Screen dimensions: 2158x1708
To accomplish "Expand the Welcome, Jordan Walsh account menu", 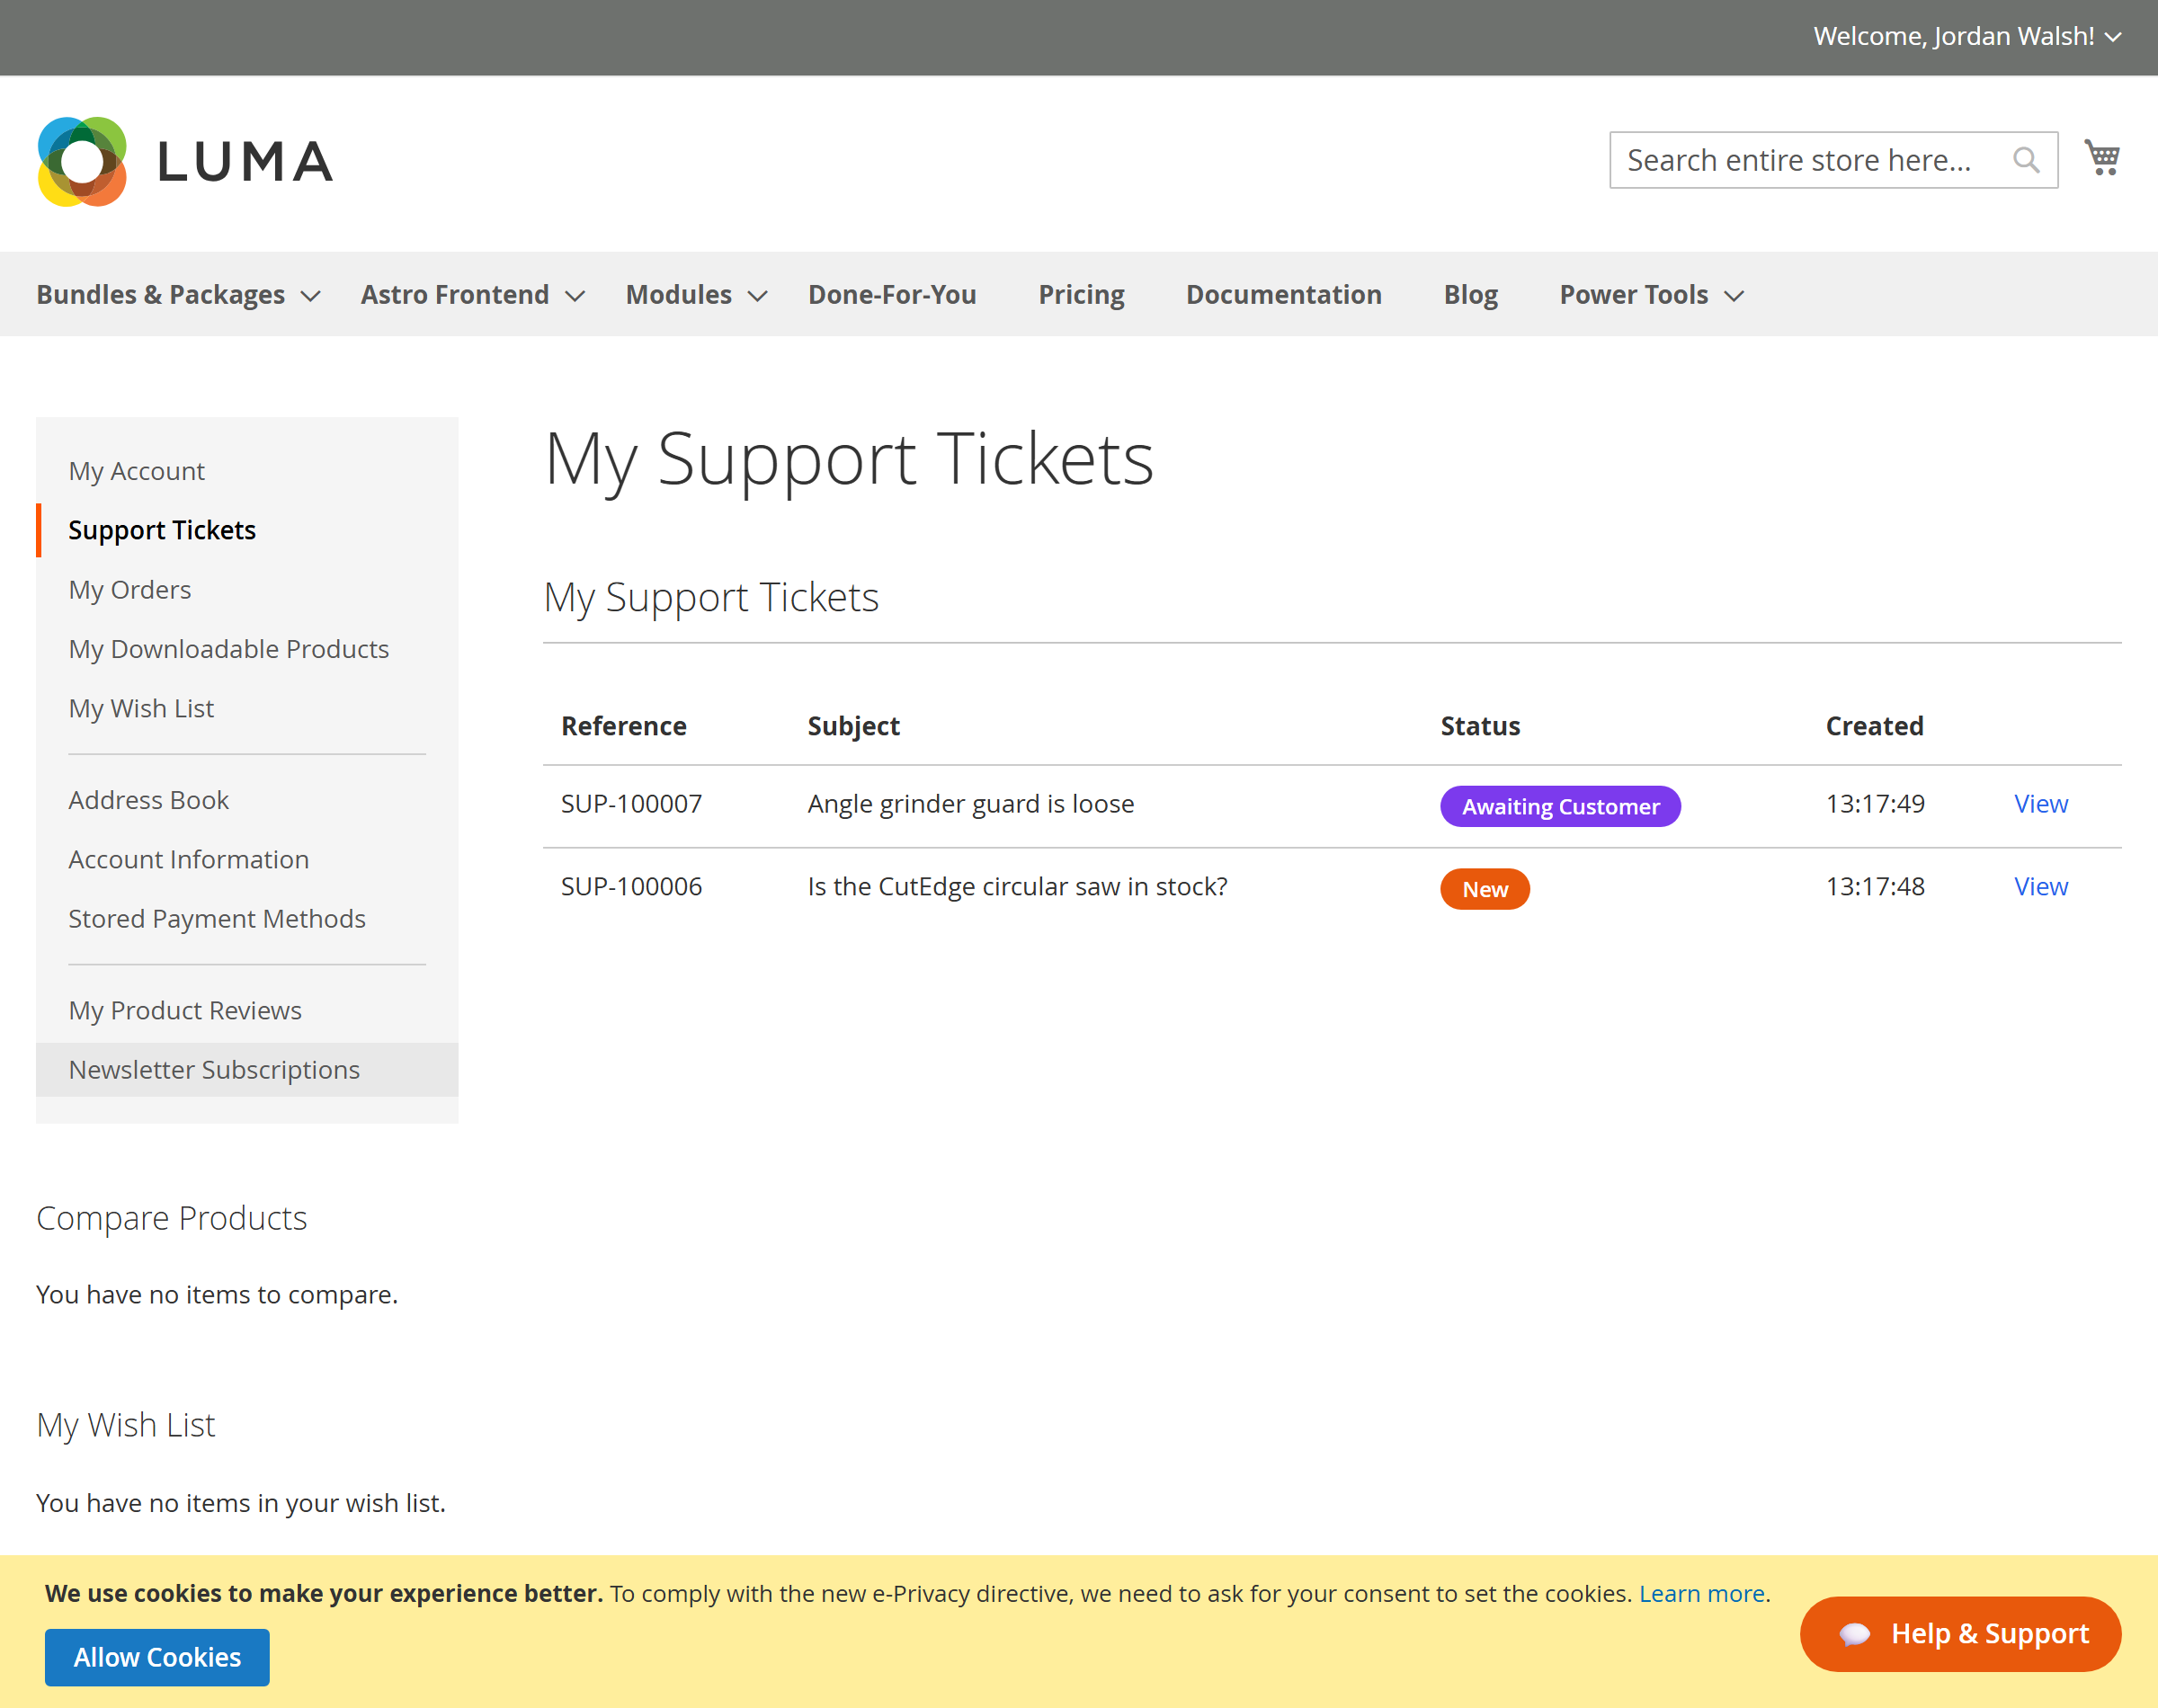I will (1967, 37).
